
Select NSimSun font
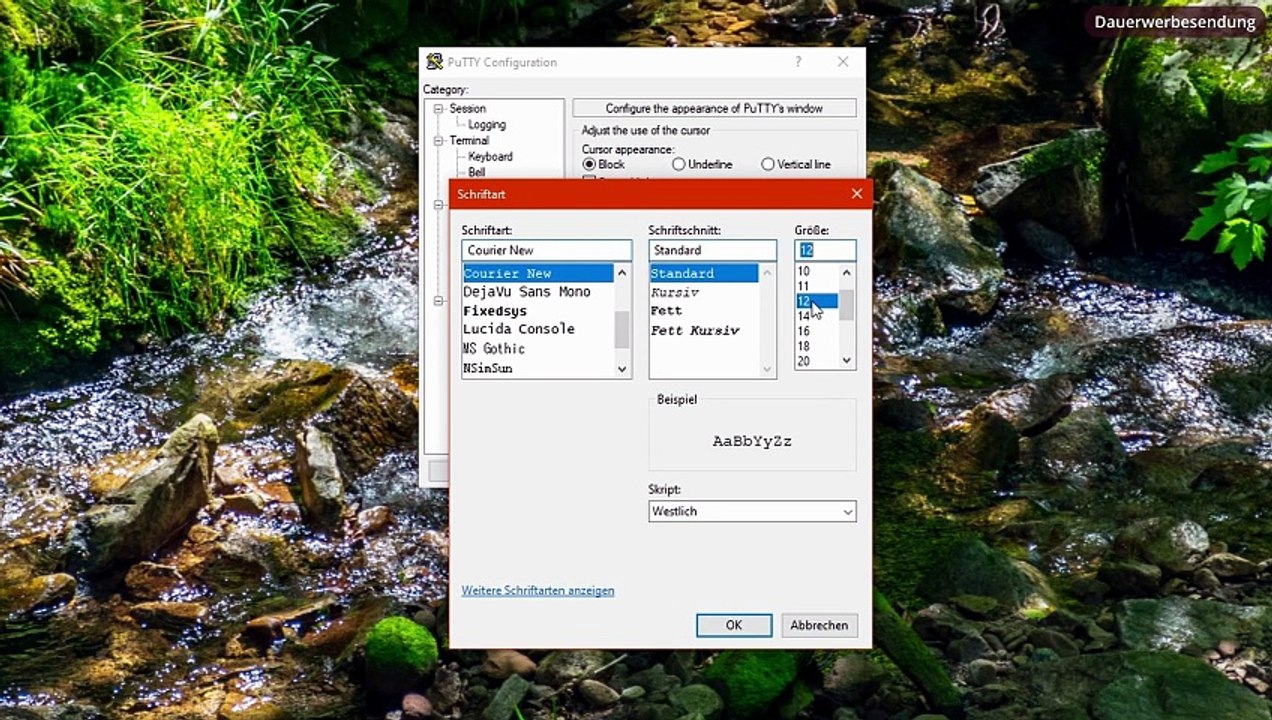[538, 368]
